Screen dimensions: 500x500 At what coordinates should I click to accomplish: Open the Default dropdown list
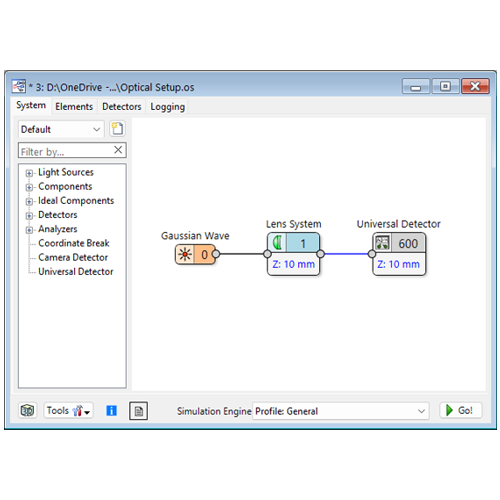(61, 129)
